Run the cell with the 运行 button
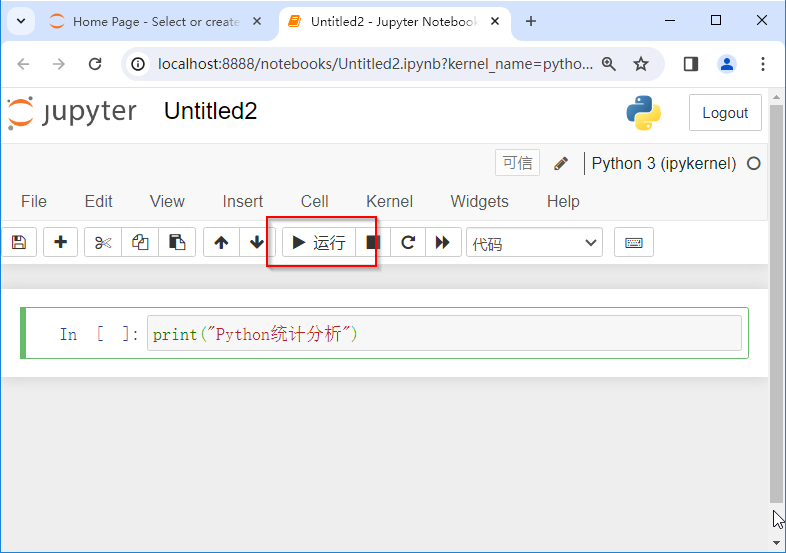 (x=319, y=243)
